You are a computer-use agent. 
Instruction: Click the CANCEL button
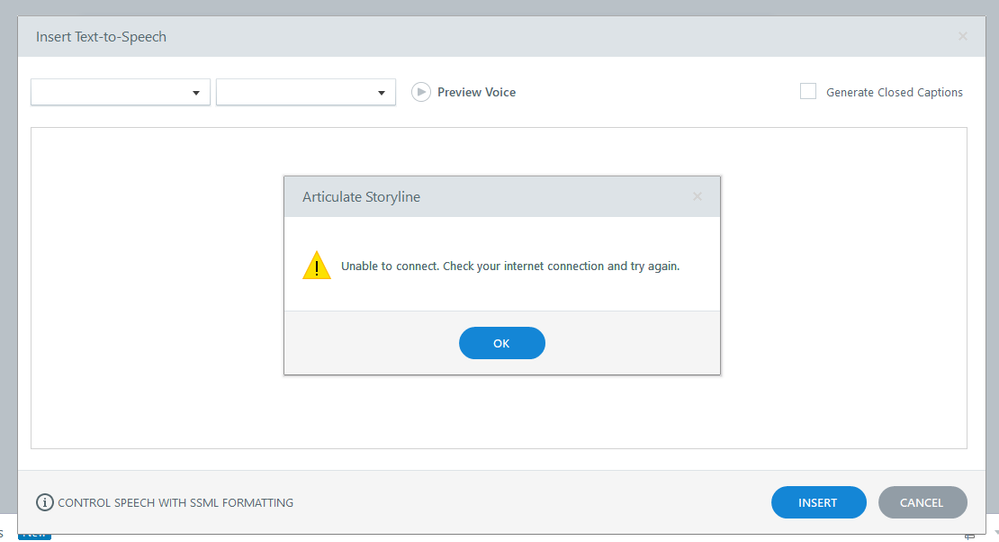tap(922, 503)
